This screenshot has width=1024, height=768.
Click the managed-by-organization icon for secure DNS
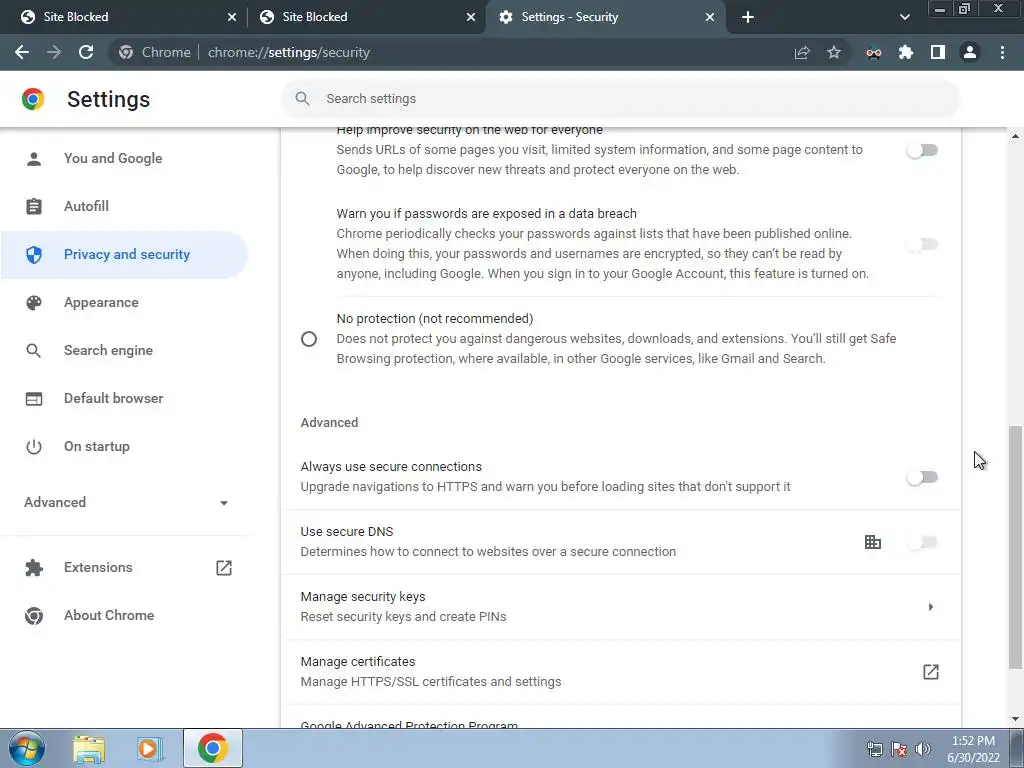pos(872,542)
